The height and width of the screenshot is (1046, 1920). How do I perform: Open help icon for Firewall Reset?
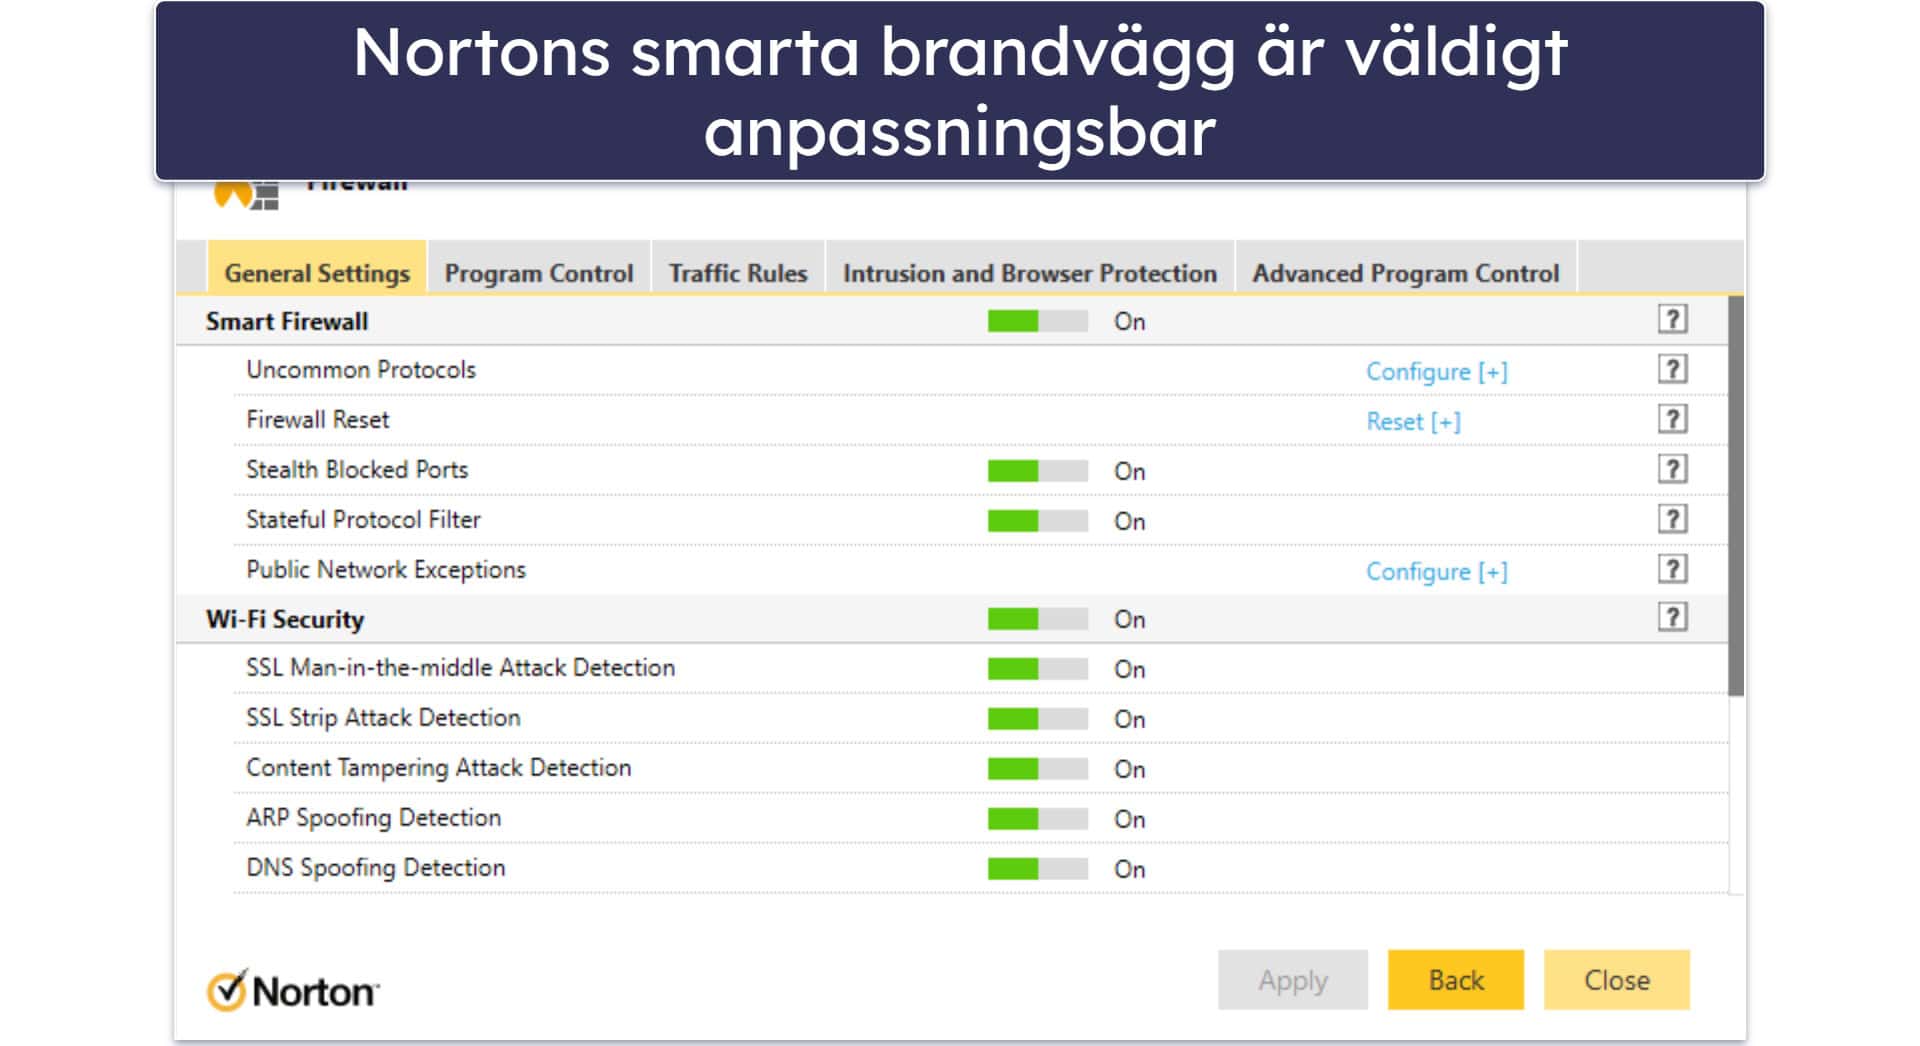[1672, 420]
